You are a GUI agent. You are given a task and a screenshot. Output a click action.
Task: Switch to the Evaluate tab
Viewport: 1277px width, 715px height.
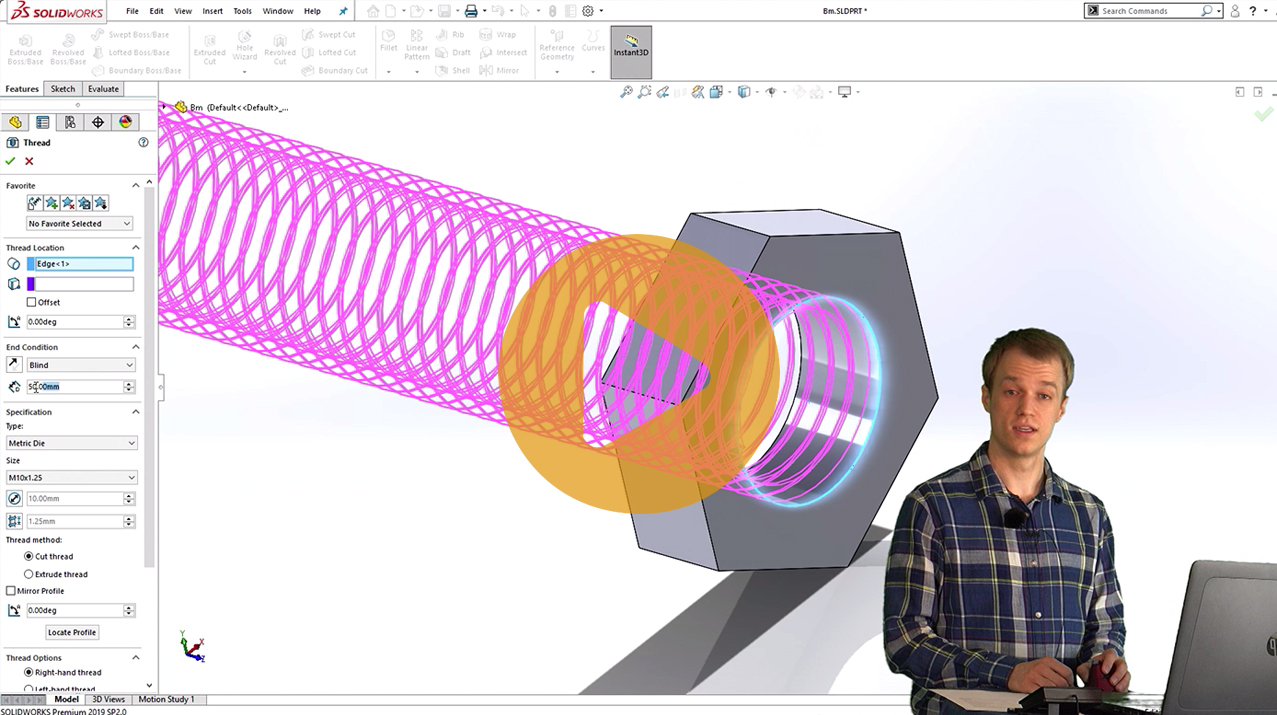[102, 88]
